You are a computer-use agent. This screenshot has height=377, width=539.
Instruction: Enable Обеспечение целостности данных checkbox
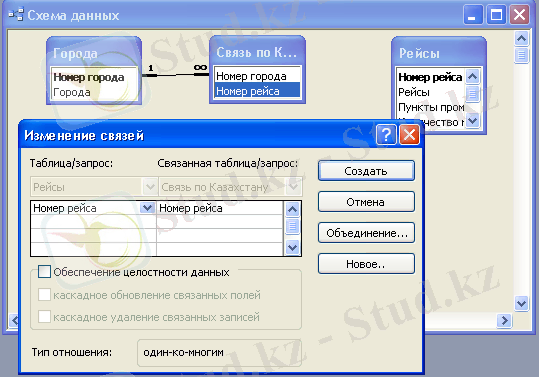(44, 271)
